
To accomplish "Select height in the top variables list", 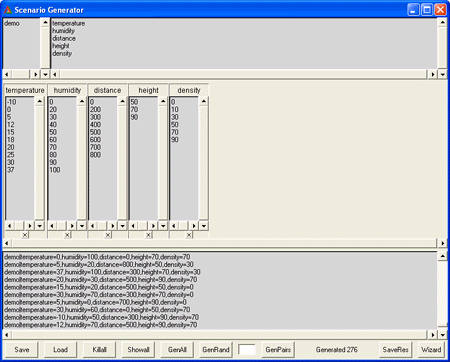I will (61, 46).
